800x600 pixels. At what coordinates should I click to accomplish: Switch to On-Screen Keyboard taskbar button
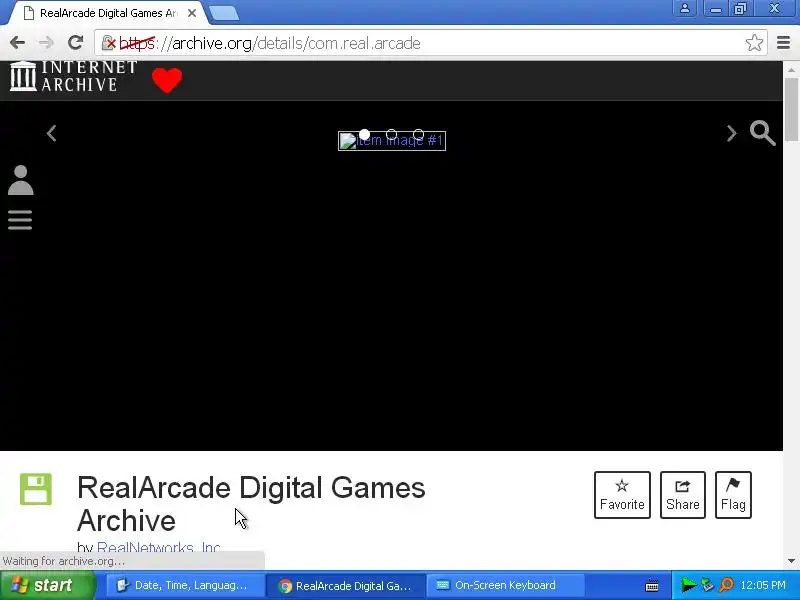pyautogui.click(x=504, y=585)
